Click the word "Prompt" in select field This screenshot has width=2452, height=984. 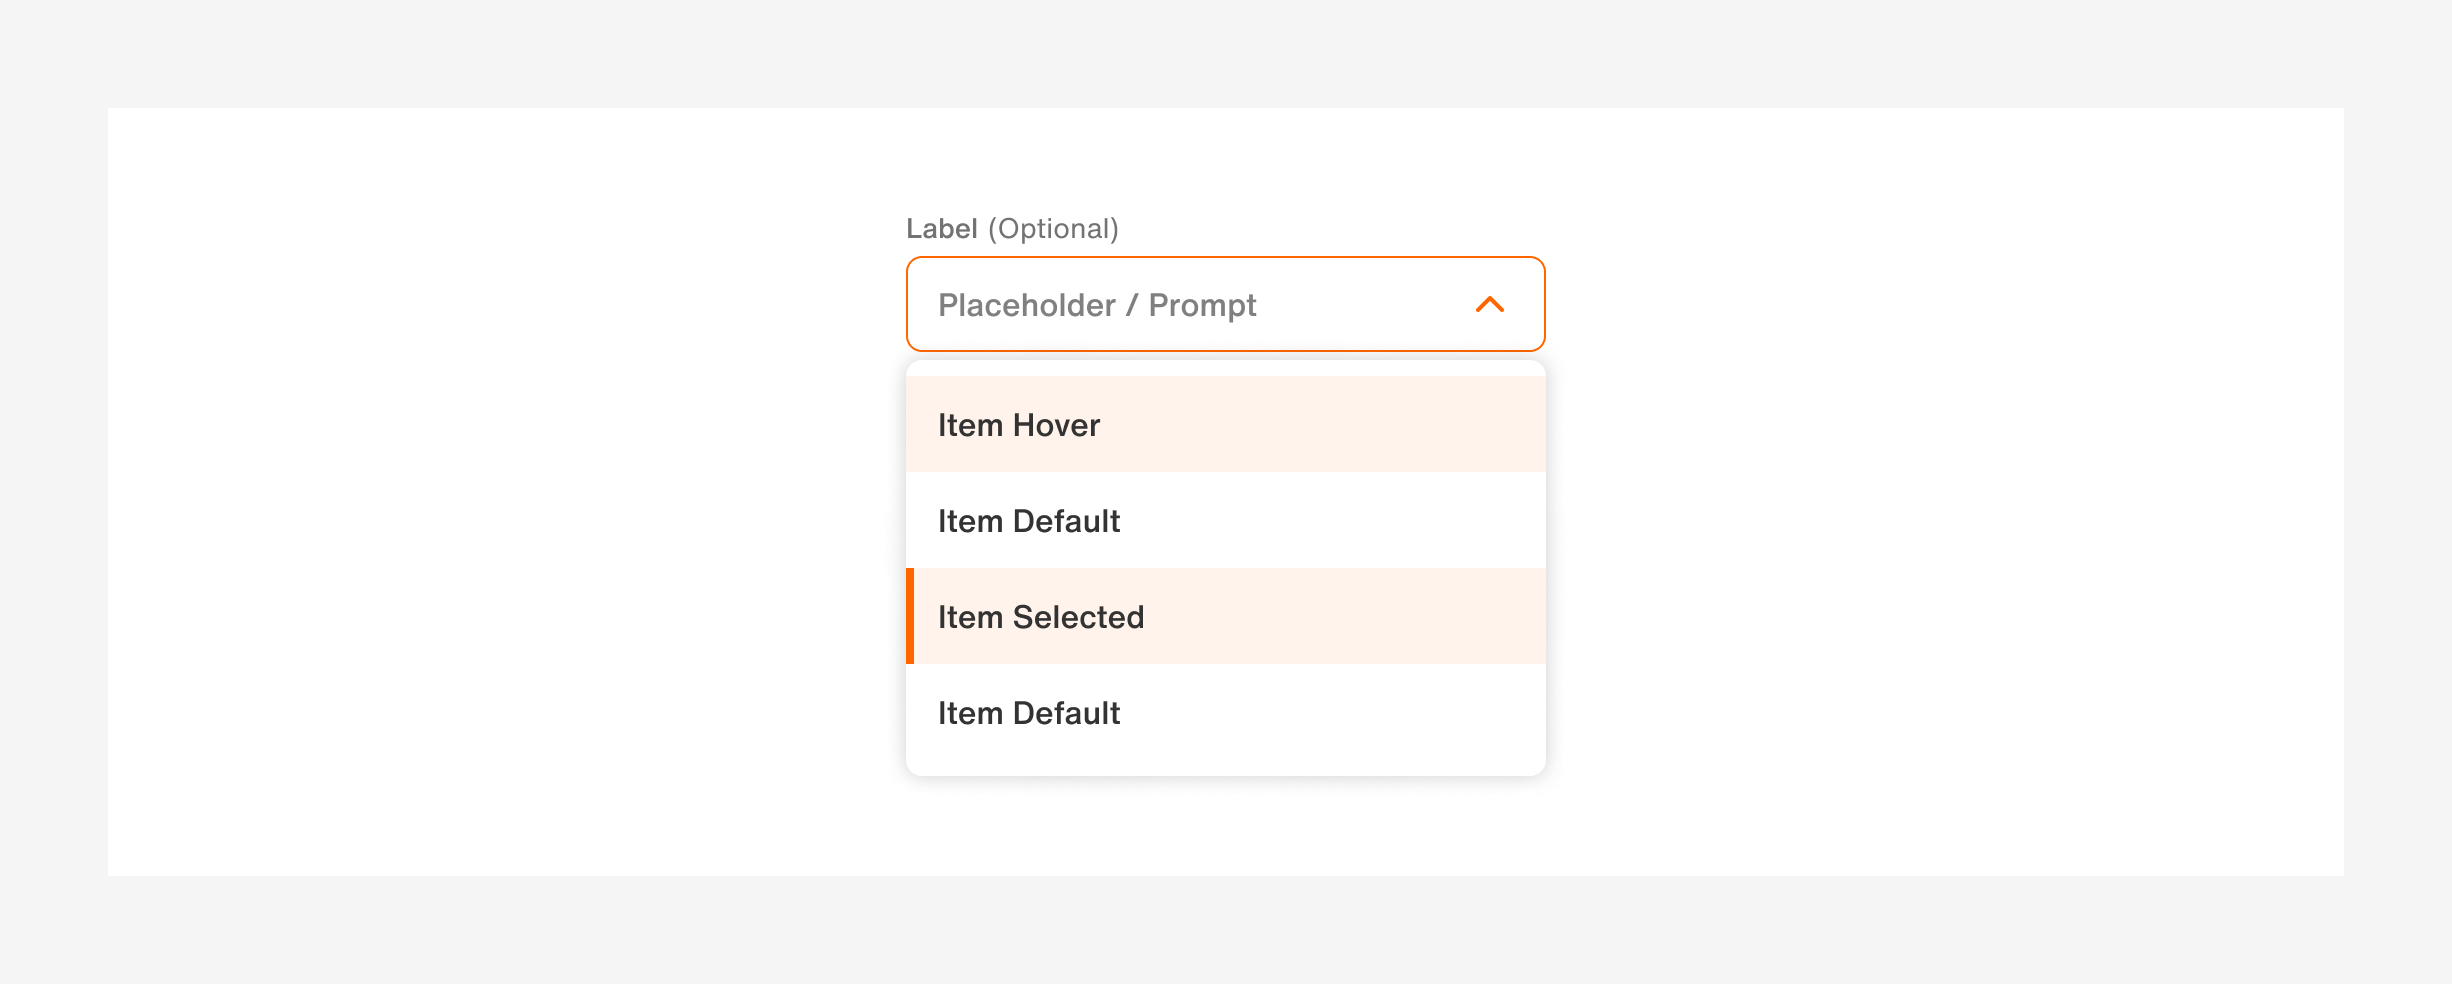[1202, 305]
